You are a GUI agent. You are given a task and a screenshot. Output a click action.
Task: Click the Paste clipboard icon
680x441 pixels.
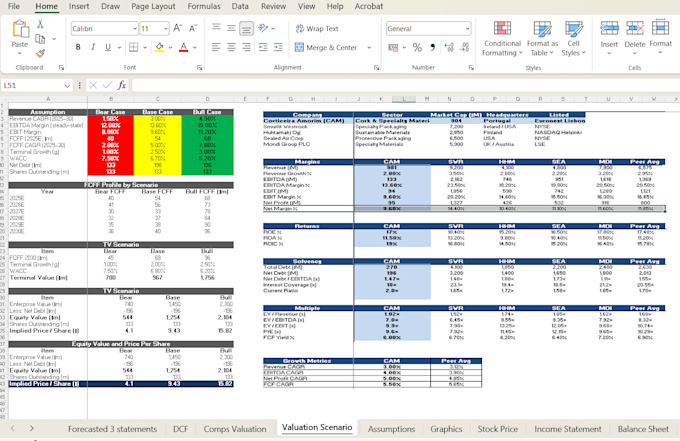(20, 29)
